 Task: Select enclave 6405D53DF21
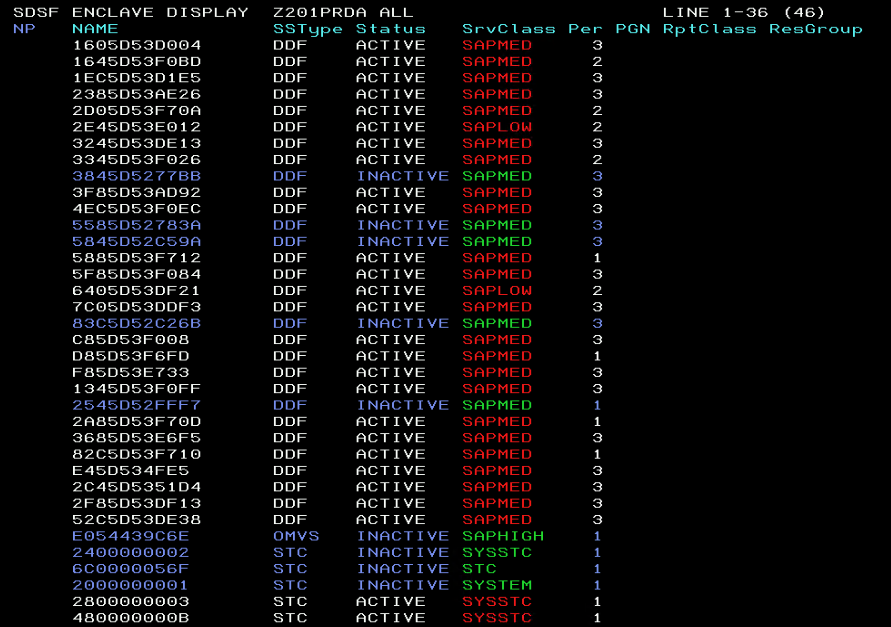(137, 290)
